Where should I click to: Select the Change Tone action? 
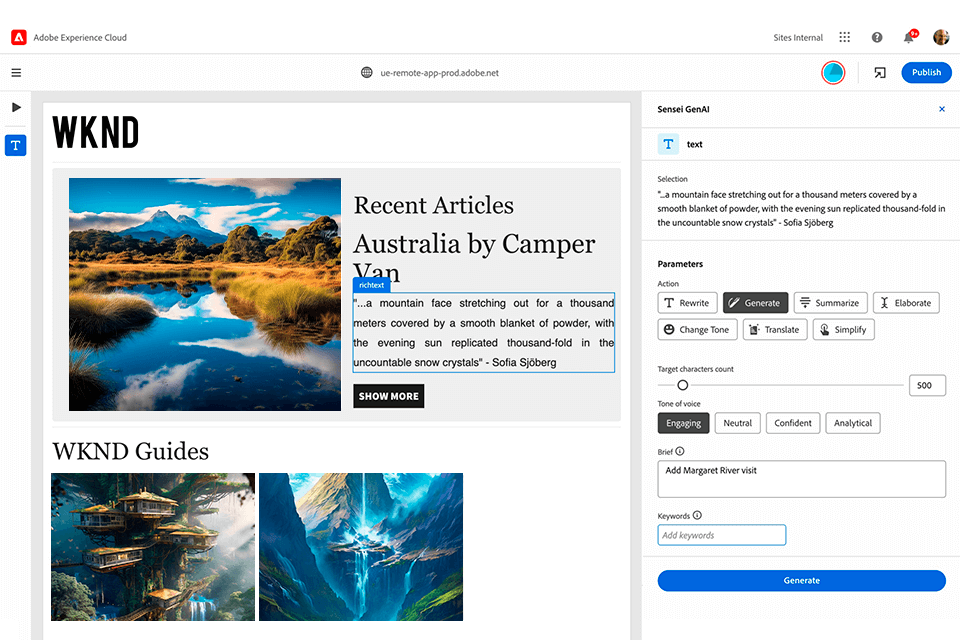click(697, 329)
